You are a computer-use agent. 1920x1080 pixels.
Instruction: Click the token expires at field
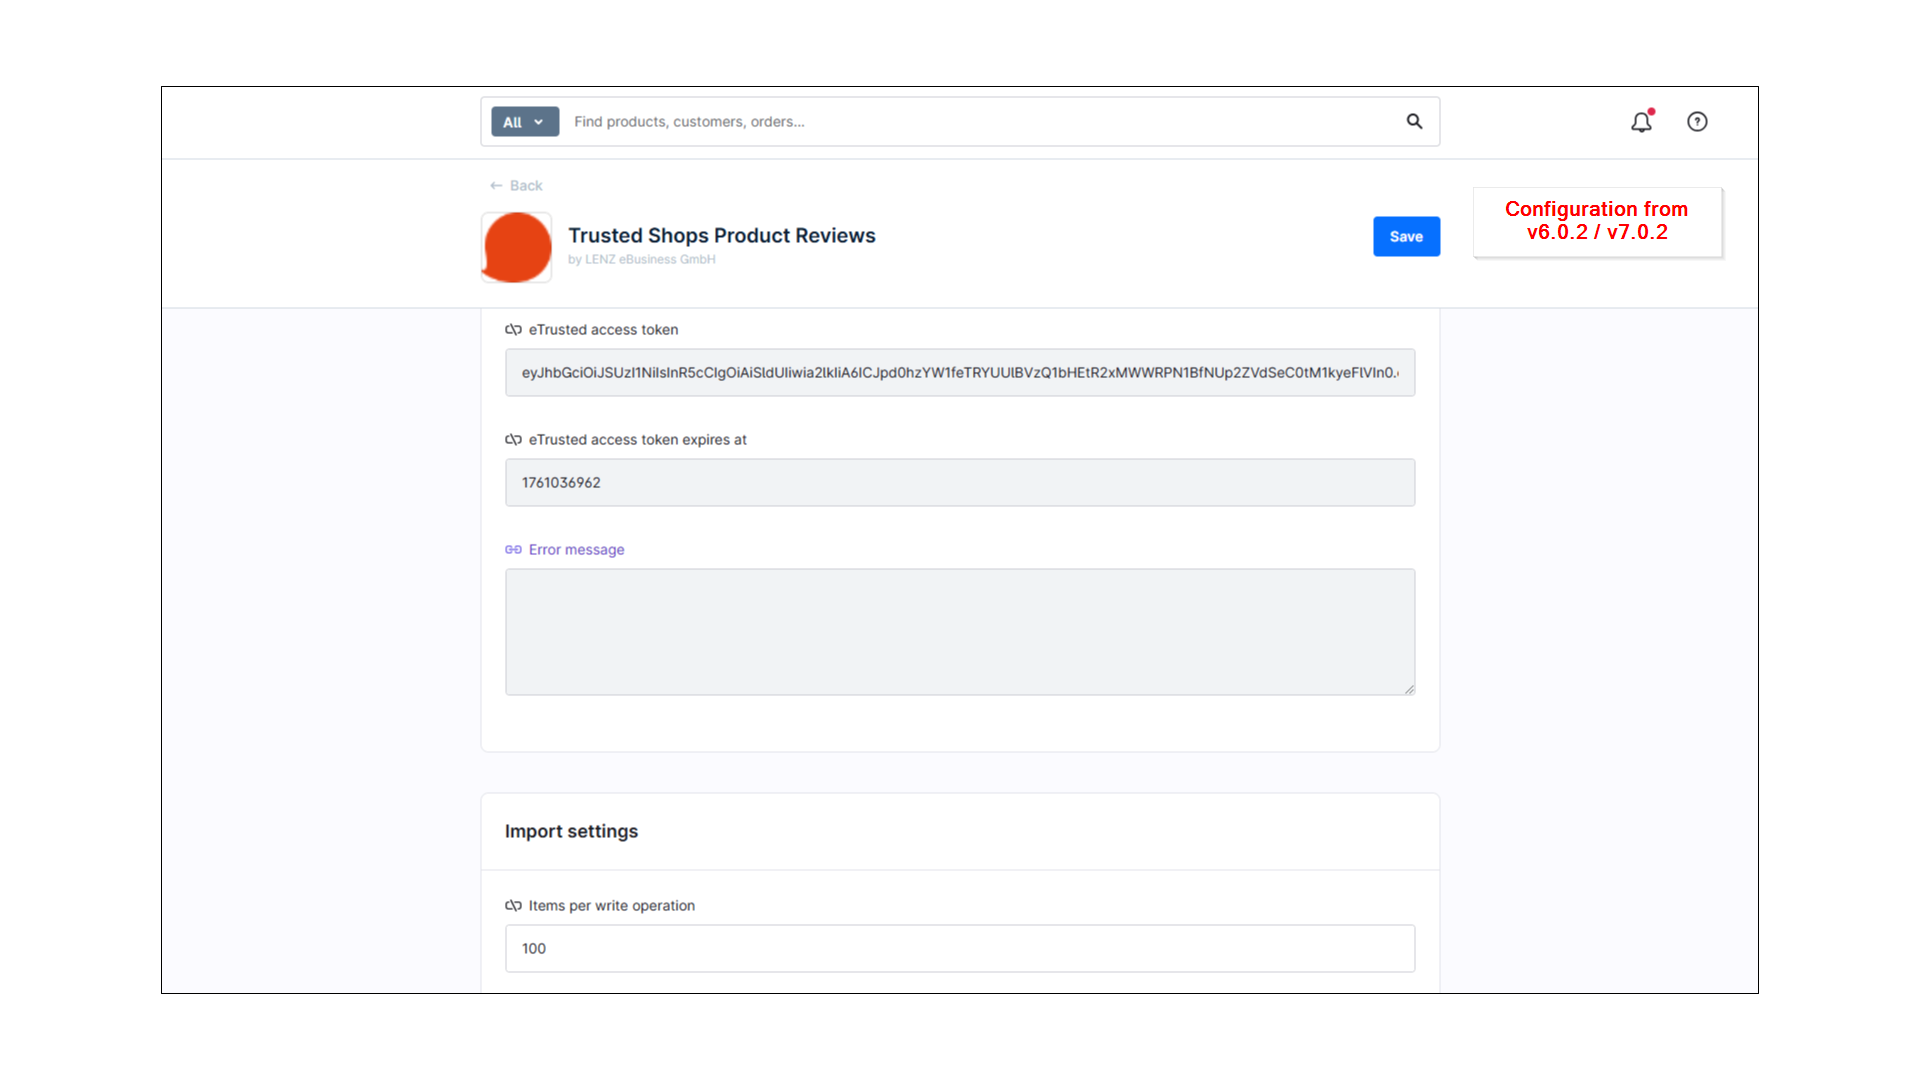960,483
